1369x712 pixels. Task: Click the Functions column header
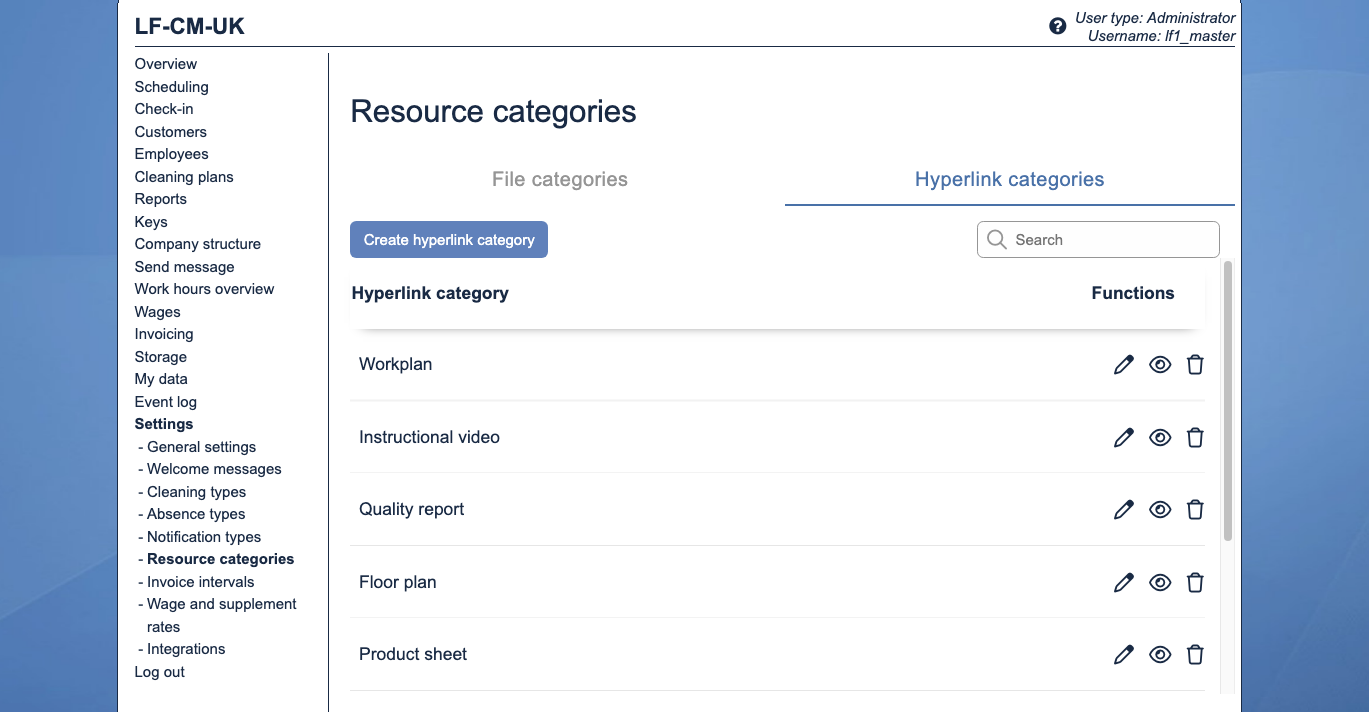(1133, 294)
